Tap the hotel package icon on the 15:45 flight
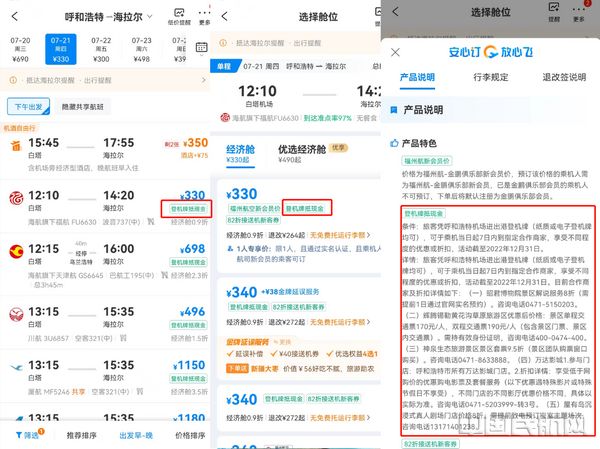The width and height of the screenshot is (600, 449). point(16,145)
